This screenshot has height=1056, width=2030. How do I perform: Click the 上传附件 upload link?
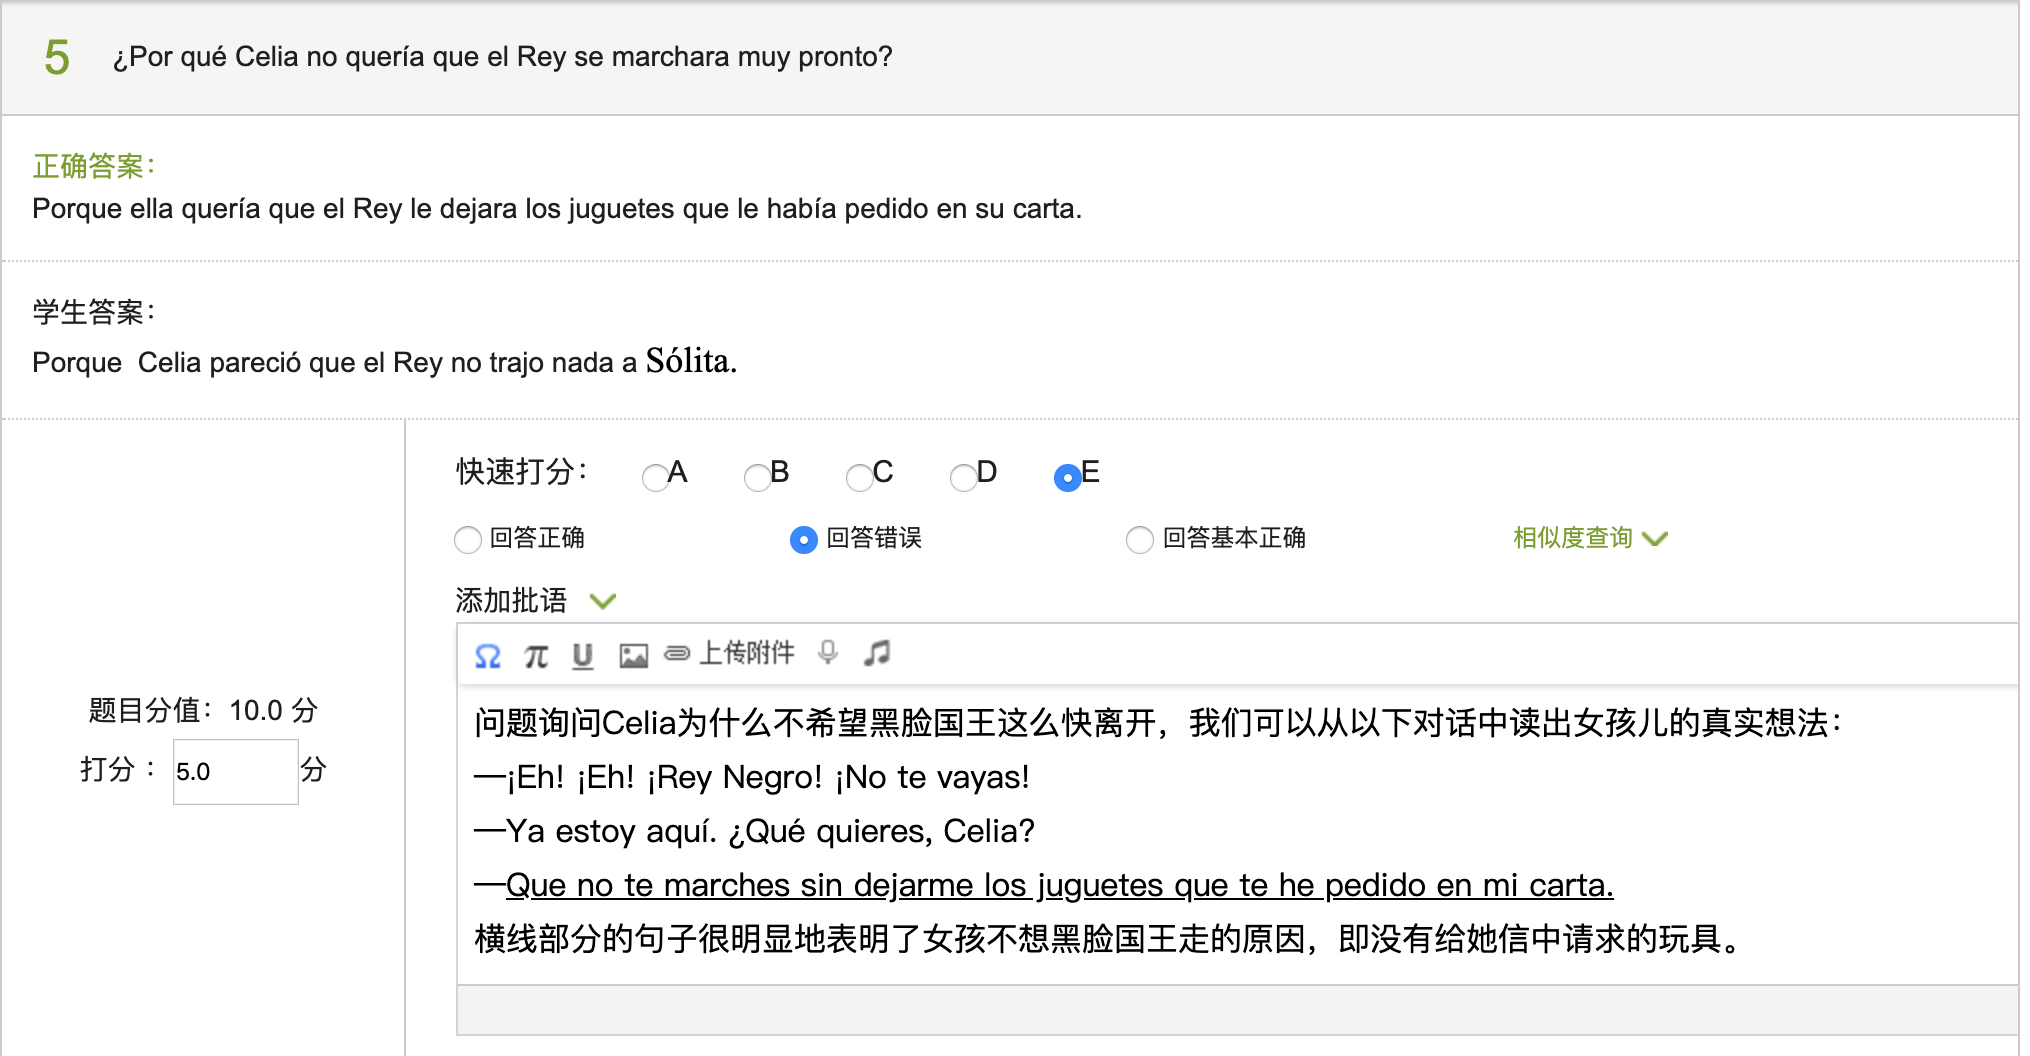click(x=746, y=653)
